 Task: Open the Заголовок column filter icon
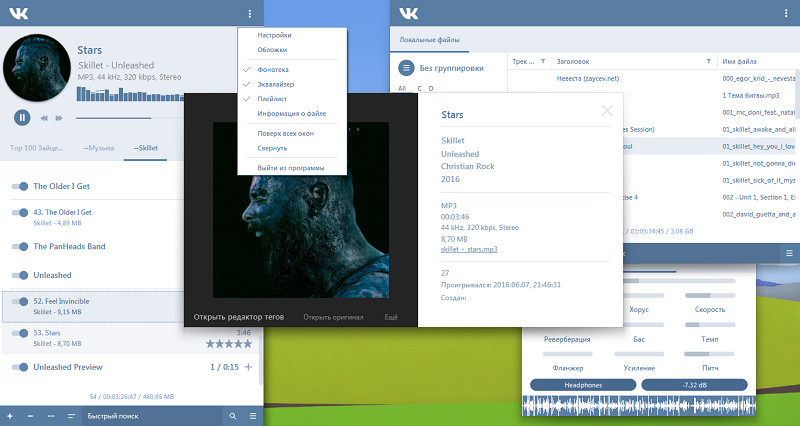[709, 61]
